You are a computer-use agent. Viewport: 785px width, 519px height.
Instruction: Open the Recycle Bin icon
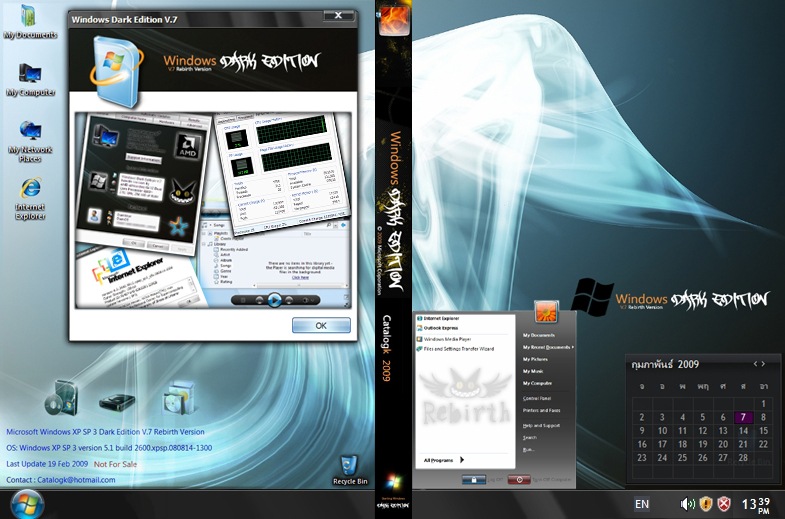point(350,469)
